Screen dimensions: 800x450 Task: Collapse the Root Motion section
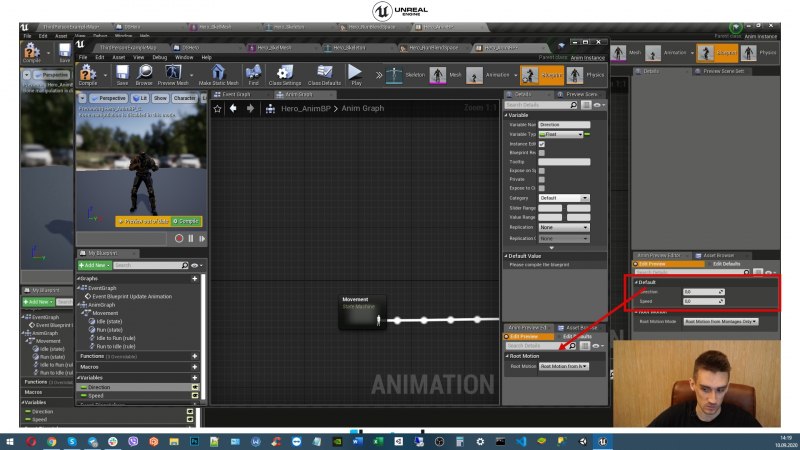[507, 356]
